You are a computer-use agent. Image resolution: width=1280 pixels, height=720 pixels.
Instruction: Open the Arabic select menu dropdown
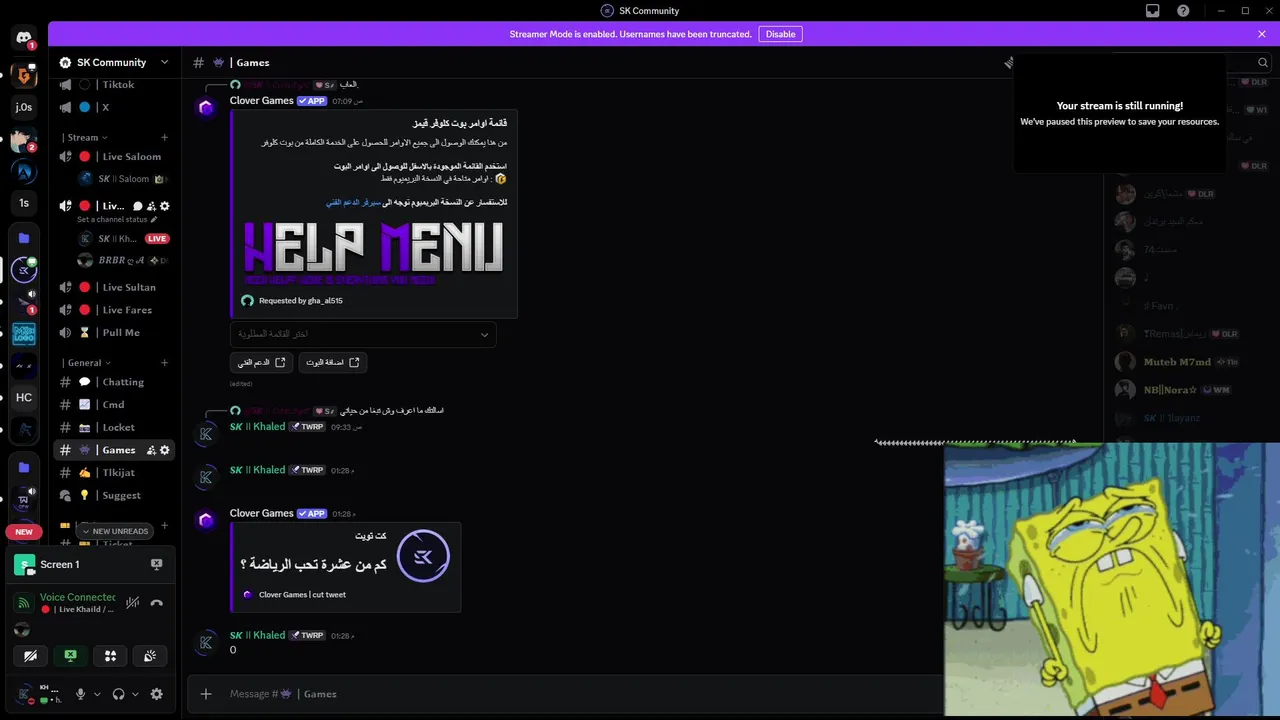[363, 334]
